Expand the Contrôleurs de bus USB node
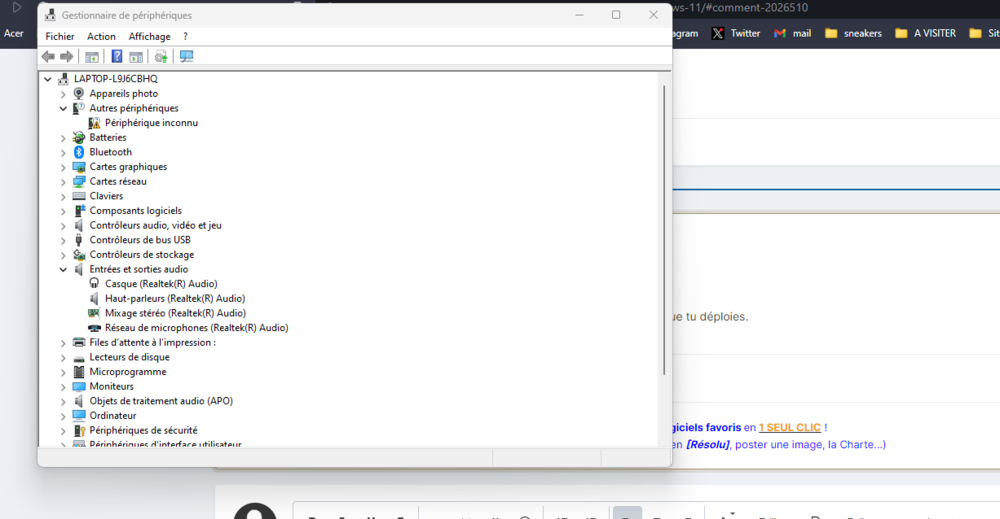The width and height of the screenshot is (1000, 519). pyautogui.click(x=63, y=240)
